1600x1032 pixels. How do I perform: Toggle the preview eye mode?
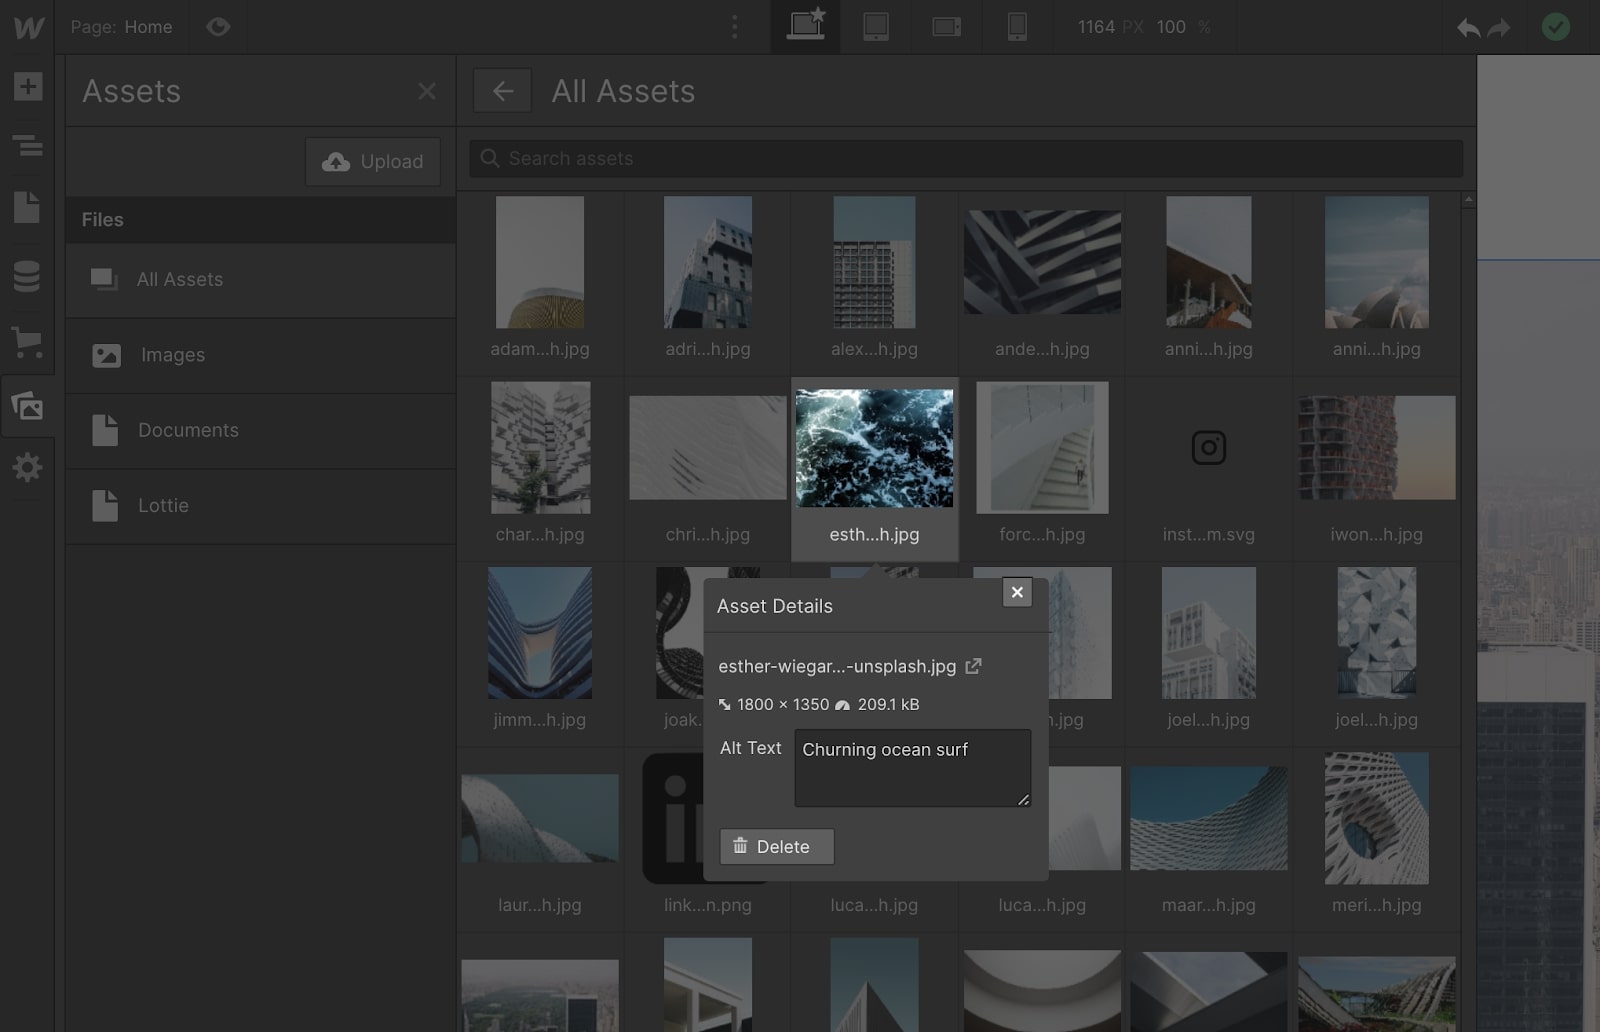[218, 27]
